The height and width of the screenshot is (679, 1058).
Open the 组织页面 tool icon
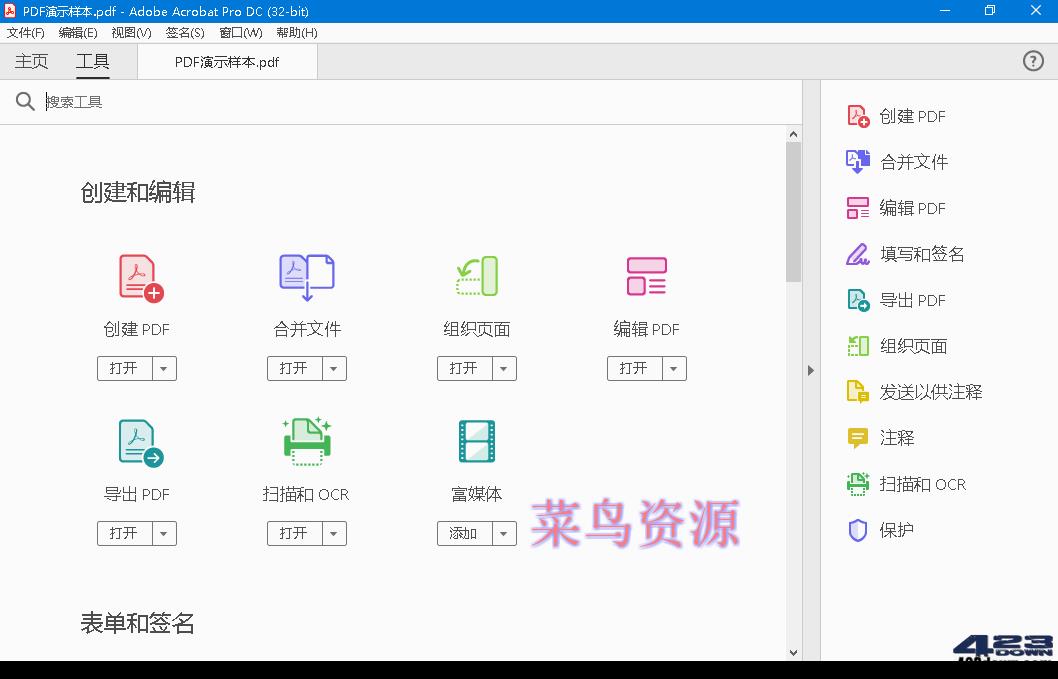click(476, 277)
